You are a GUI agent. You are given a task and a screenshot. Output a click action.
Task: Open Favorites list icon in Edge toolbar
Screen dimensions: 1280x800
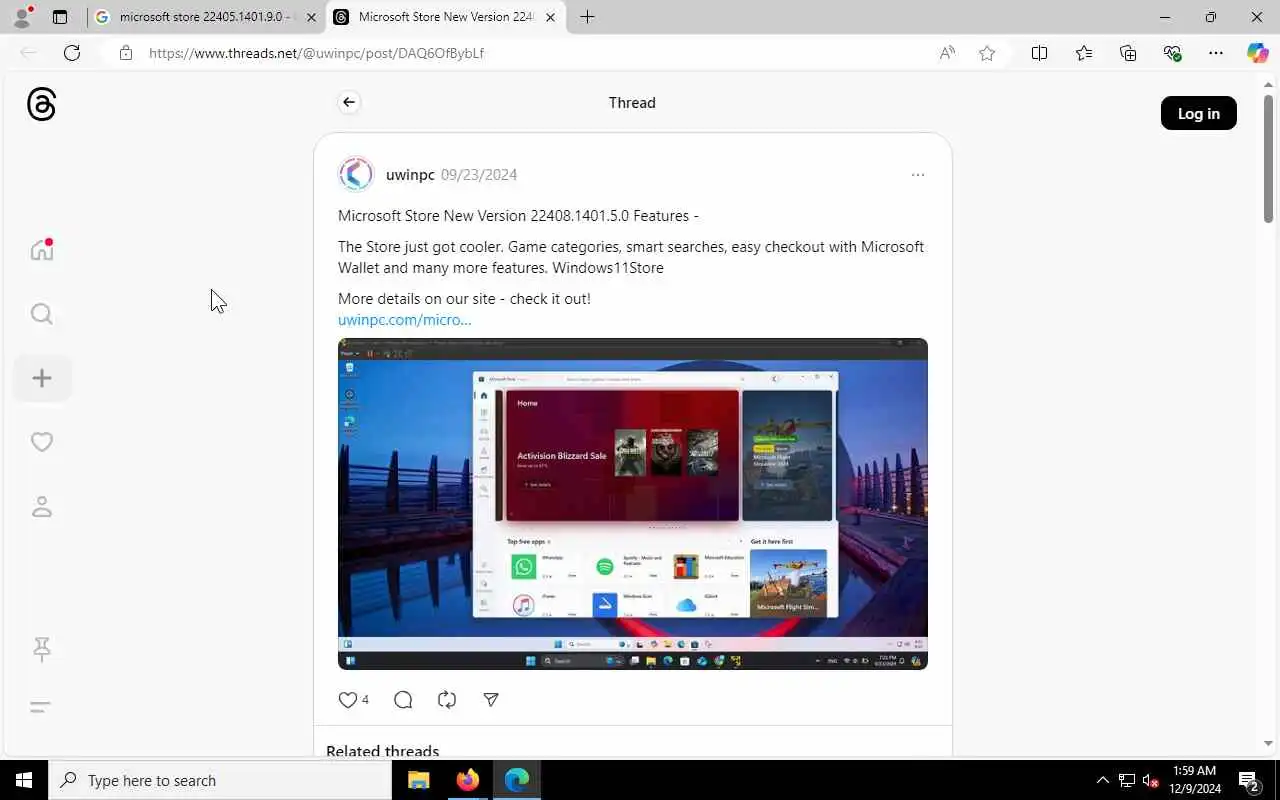click(x=1084, y=53)
